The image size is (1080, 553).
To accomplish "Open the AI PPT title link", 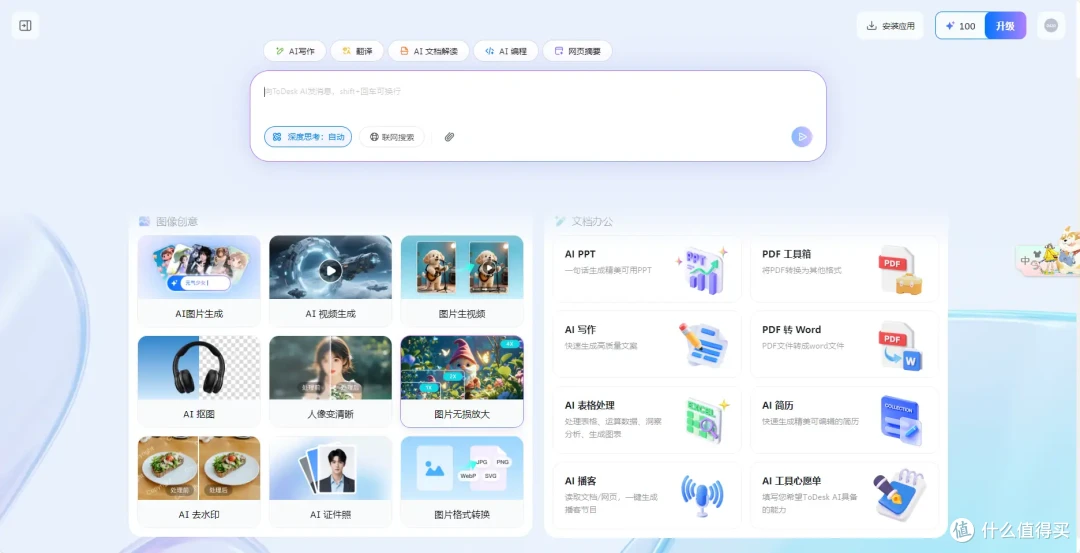I will tap(580, 254).
